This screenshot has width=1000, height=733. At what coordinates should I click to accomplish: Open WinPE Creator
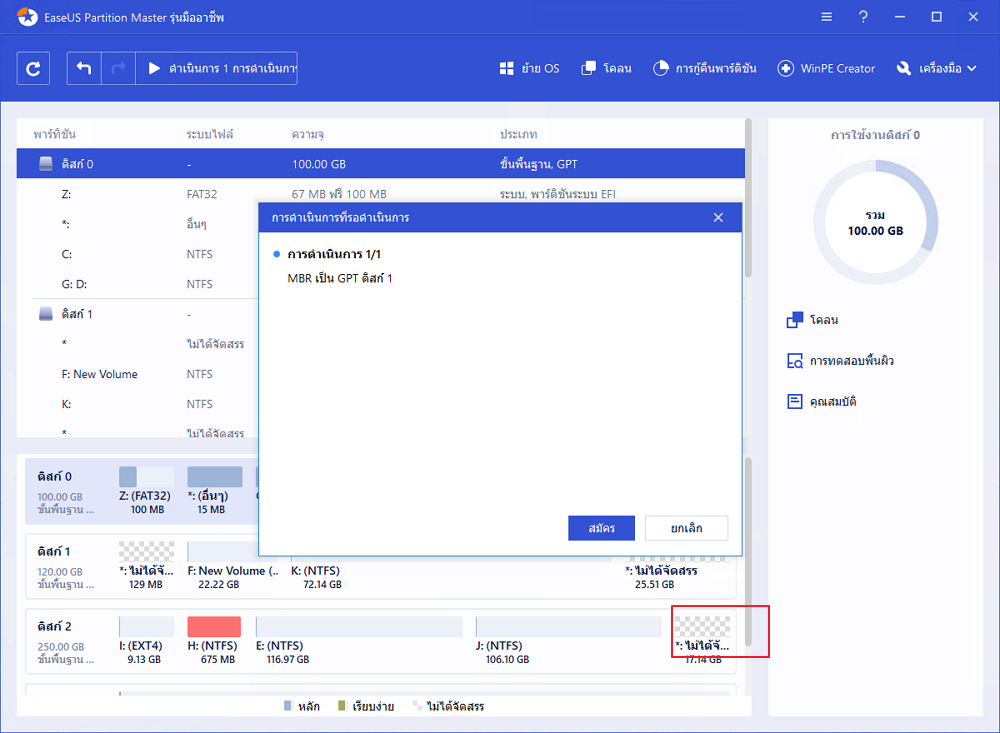pyautogui.click(x=826, y=68)
